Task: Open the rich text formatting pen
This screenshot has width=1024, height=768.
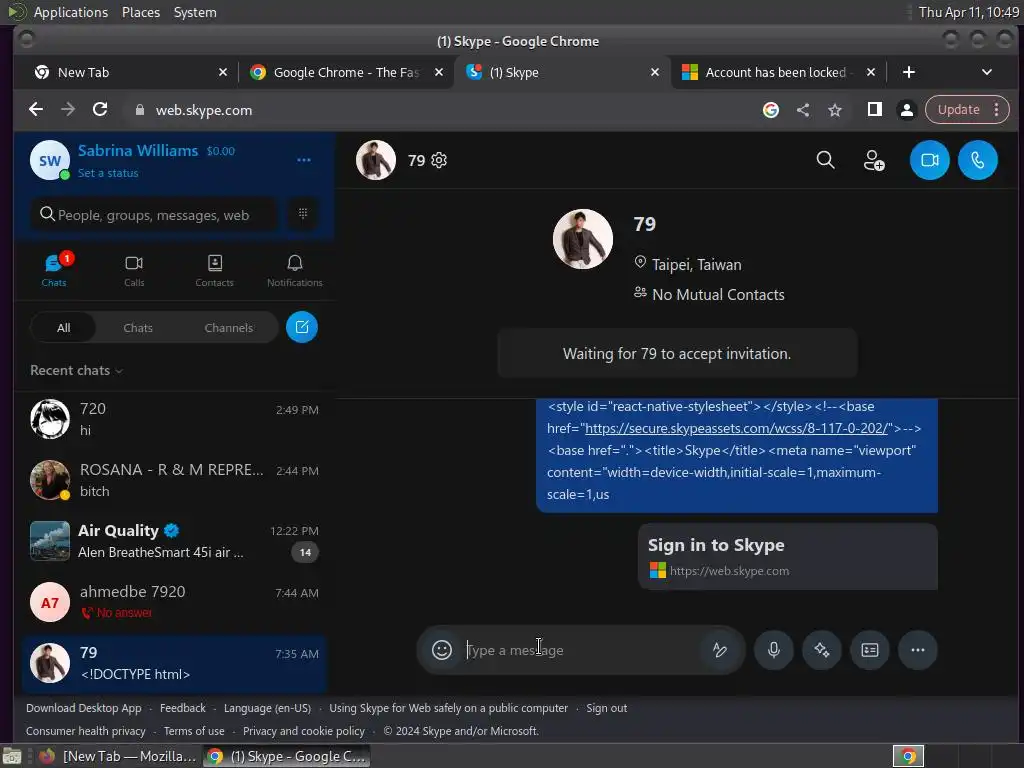Action: pyautogui.click(x=720, y=650)
